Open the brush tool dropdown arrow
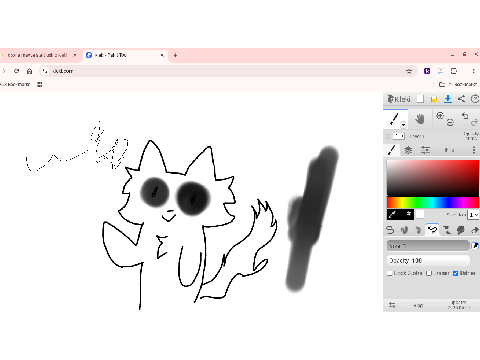Screen dimensions: 480x360 (x=403, y=124)
